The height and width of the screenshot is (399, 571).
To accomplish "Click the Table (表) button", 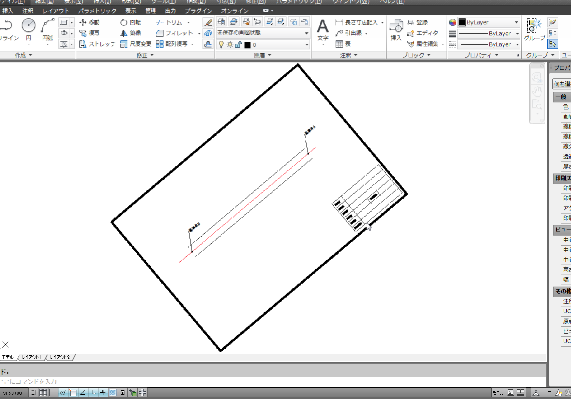I will 343,44.
